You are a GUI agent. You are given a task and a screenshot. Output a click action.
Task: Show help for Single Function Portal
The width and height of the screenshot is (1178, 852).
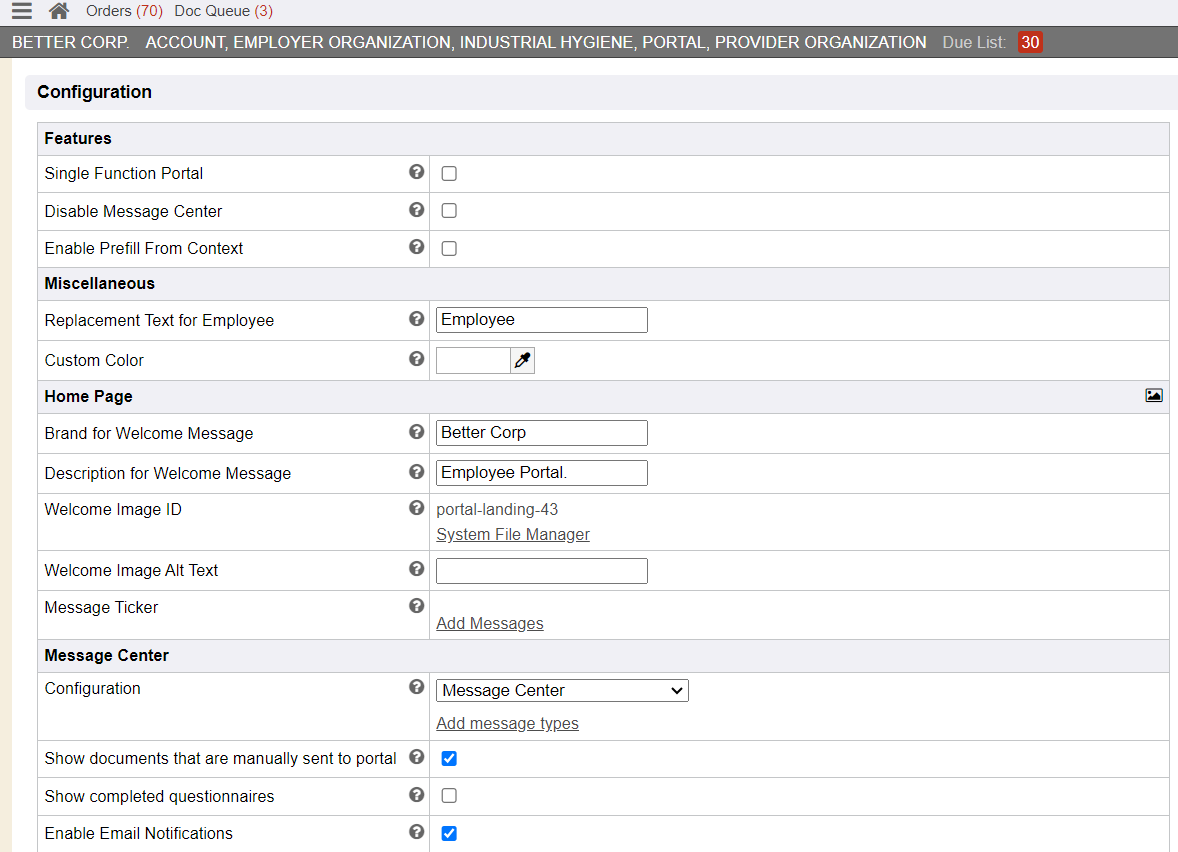[x=417, y=172]
